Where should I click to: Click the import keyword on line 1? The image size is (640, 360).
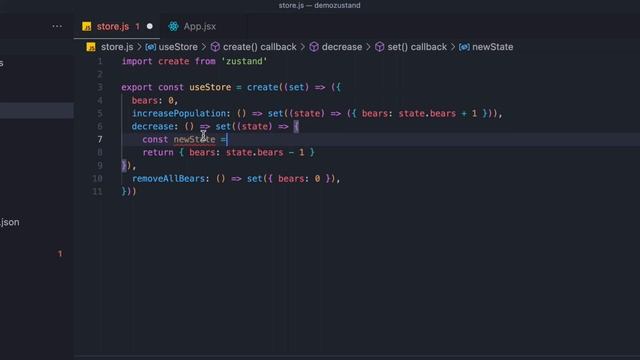(137, 61)
